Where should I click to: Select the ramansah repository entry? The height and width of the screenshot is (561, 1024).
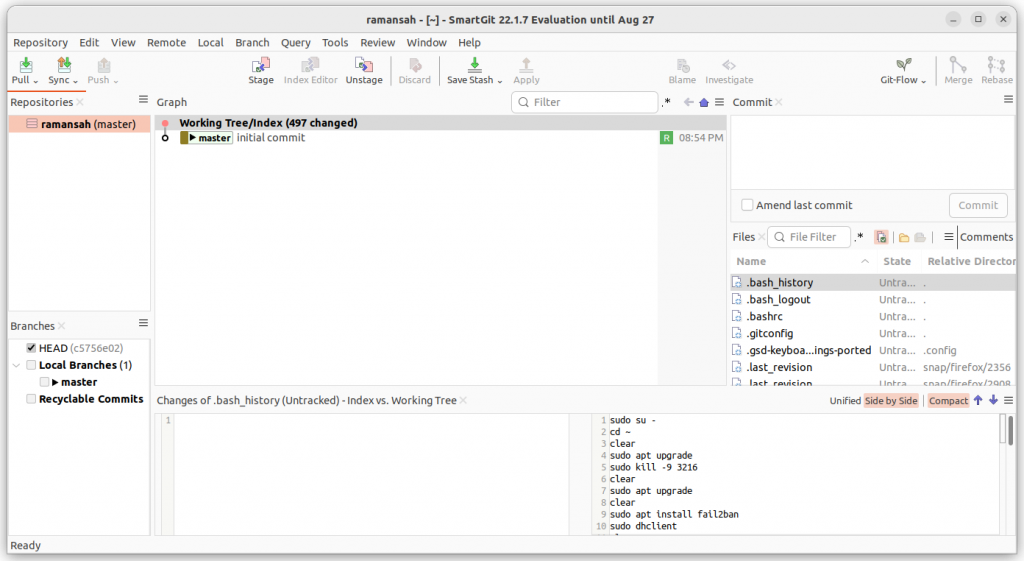click(x=80, y=124)
